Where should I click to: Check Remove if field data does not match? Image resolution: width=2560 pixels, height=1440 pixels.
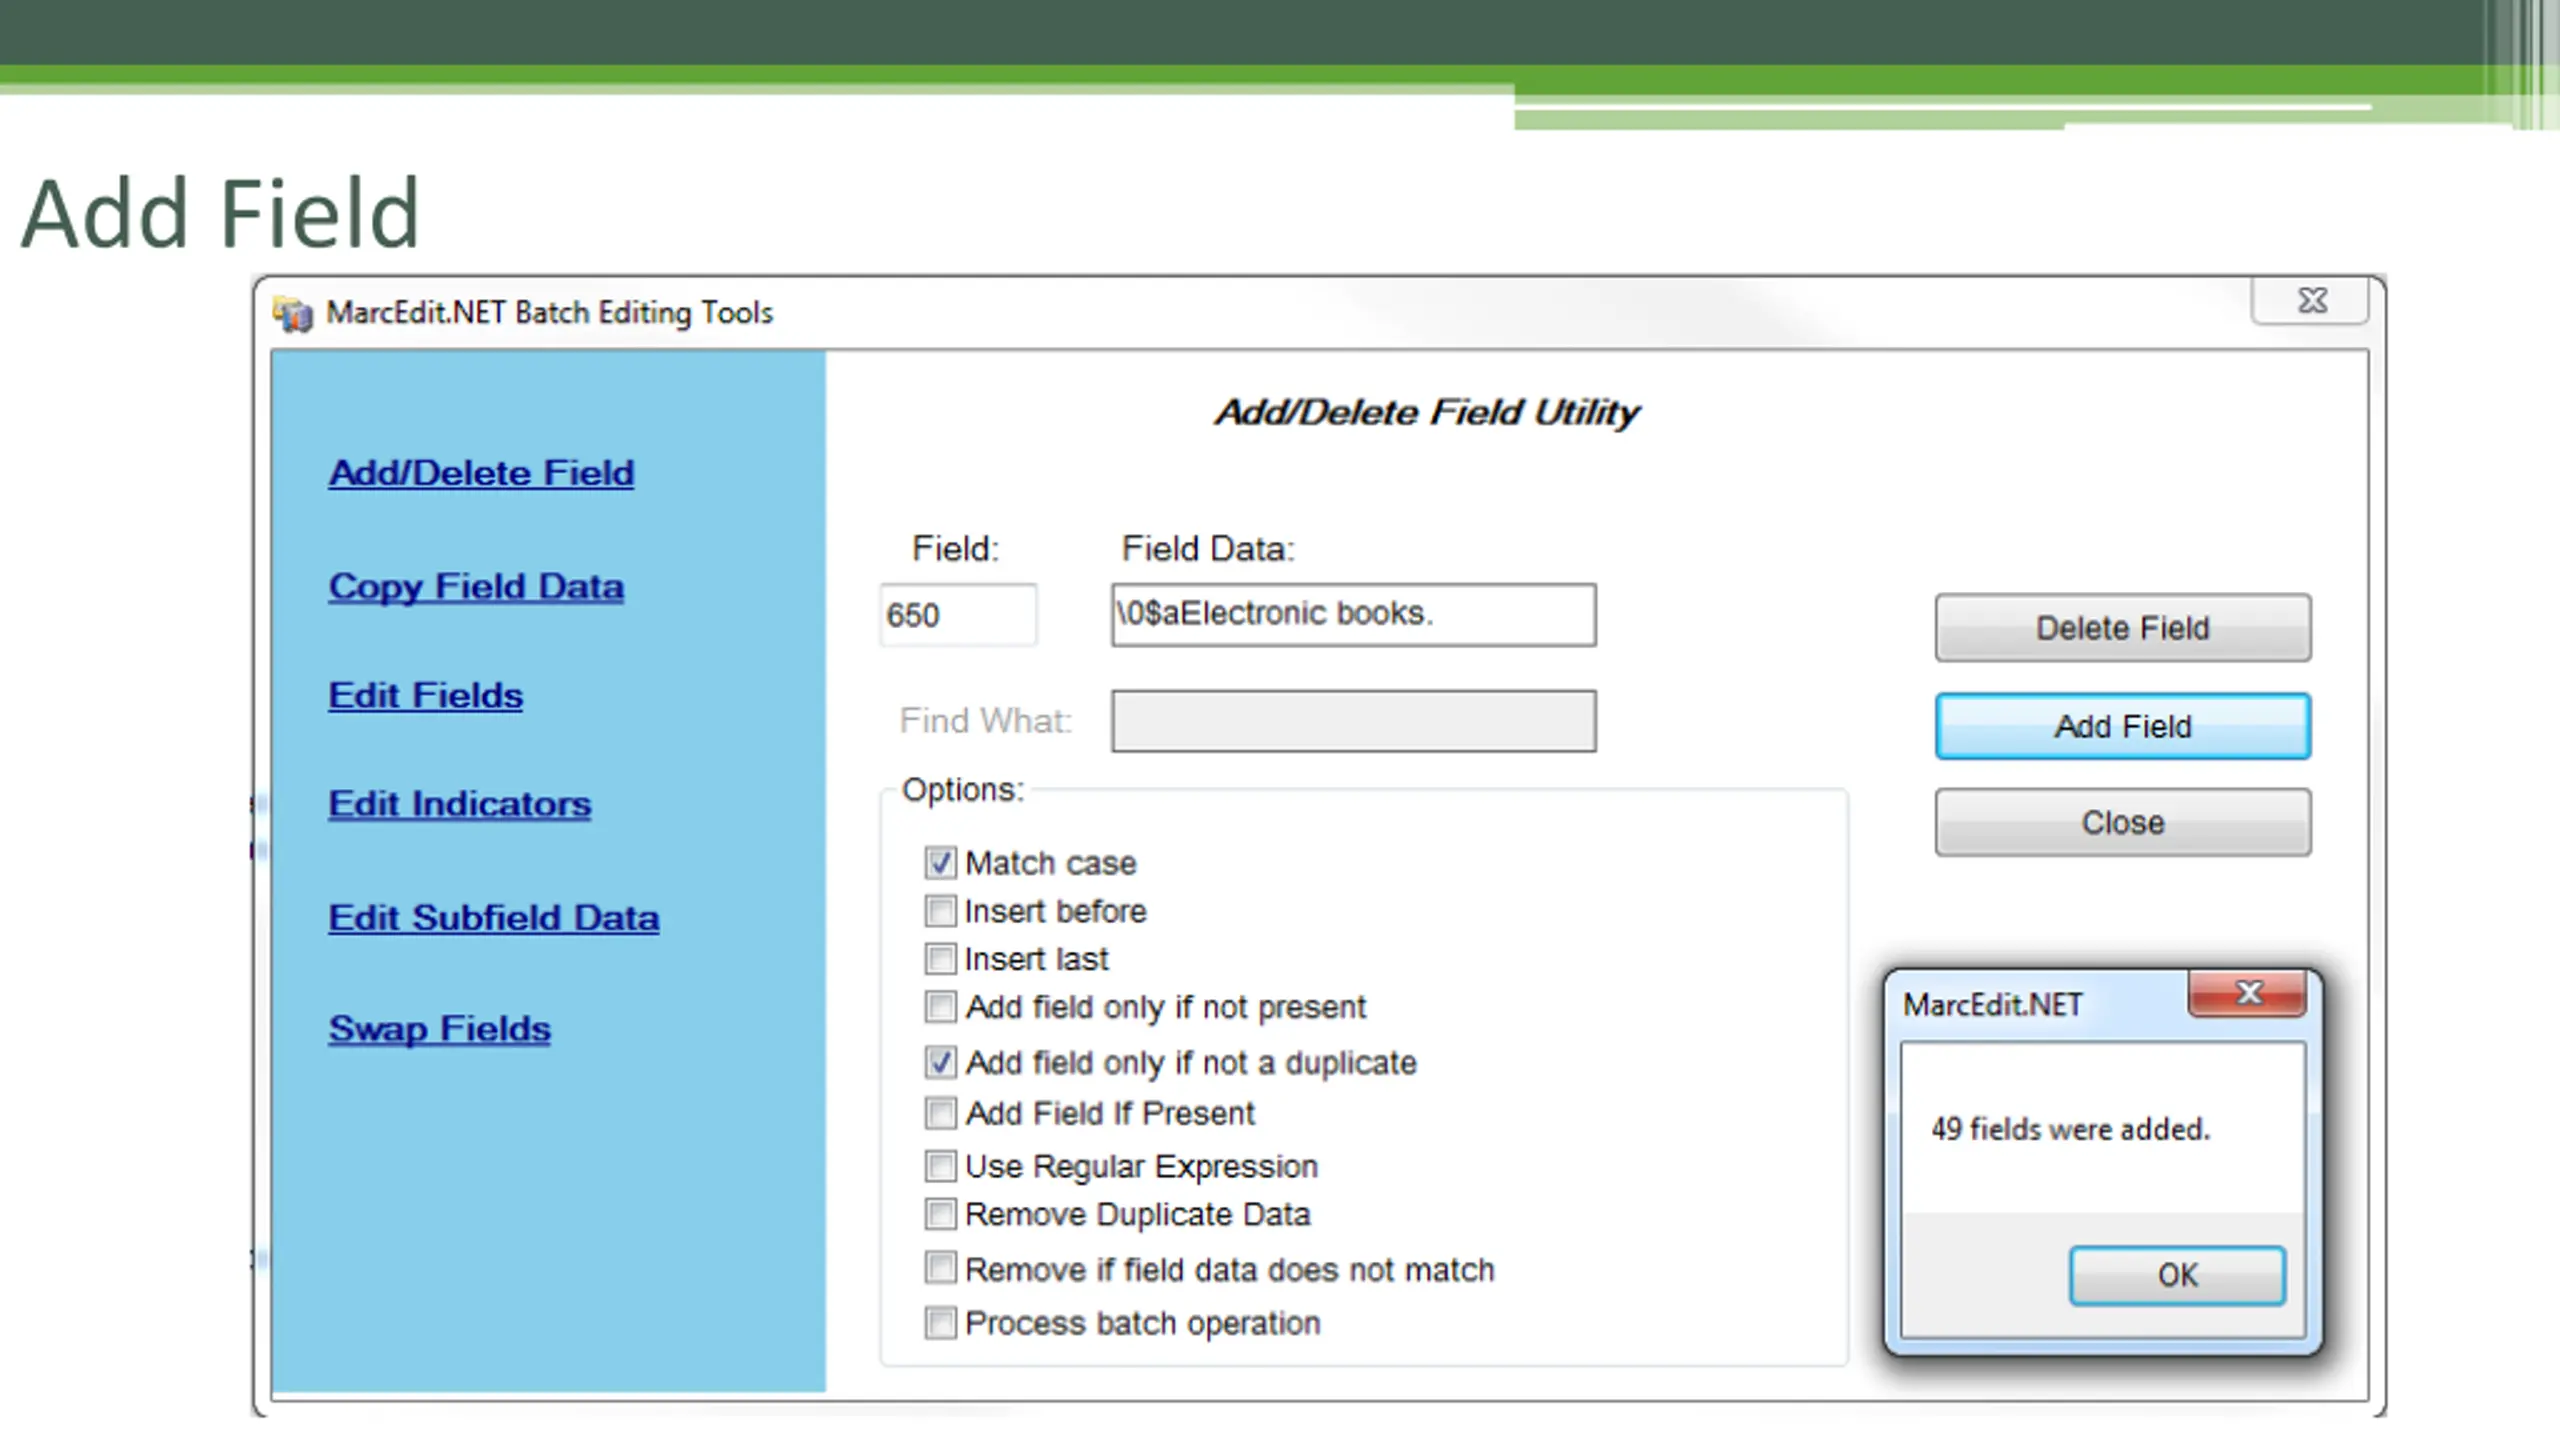(940, 1269)
